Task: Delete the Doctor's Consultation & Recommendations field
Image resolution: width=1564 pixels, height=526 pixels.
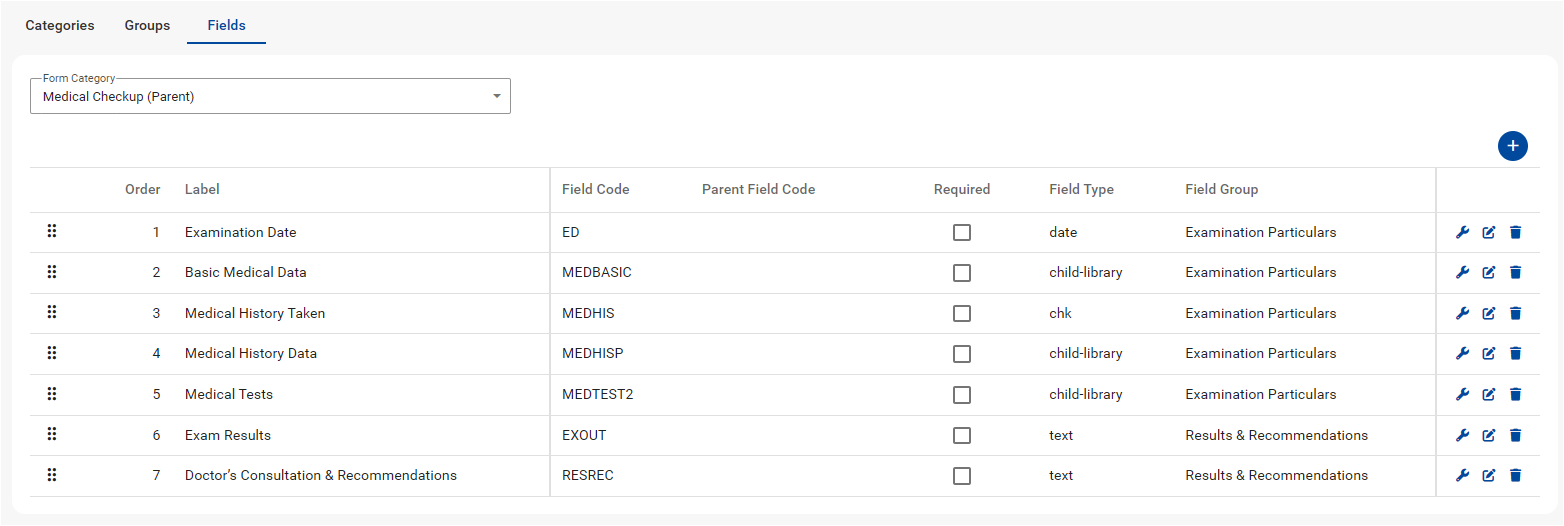Action: pyautogui.click(x=1515, y=475)
